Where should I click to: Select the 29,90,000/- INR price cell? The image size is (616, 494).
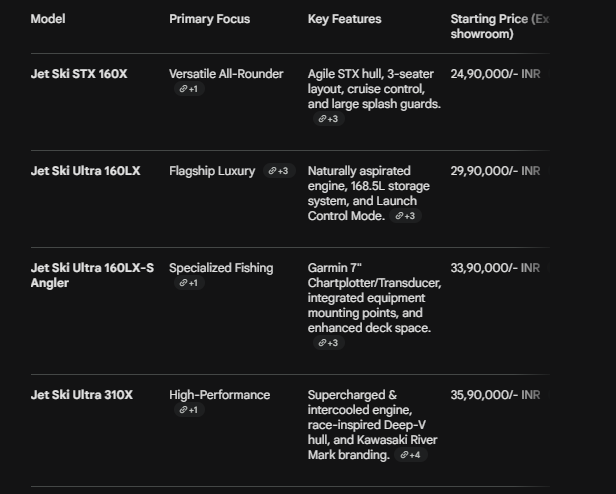pyautogui.click(x=495, y=171)
